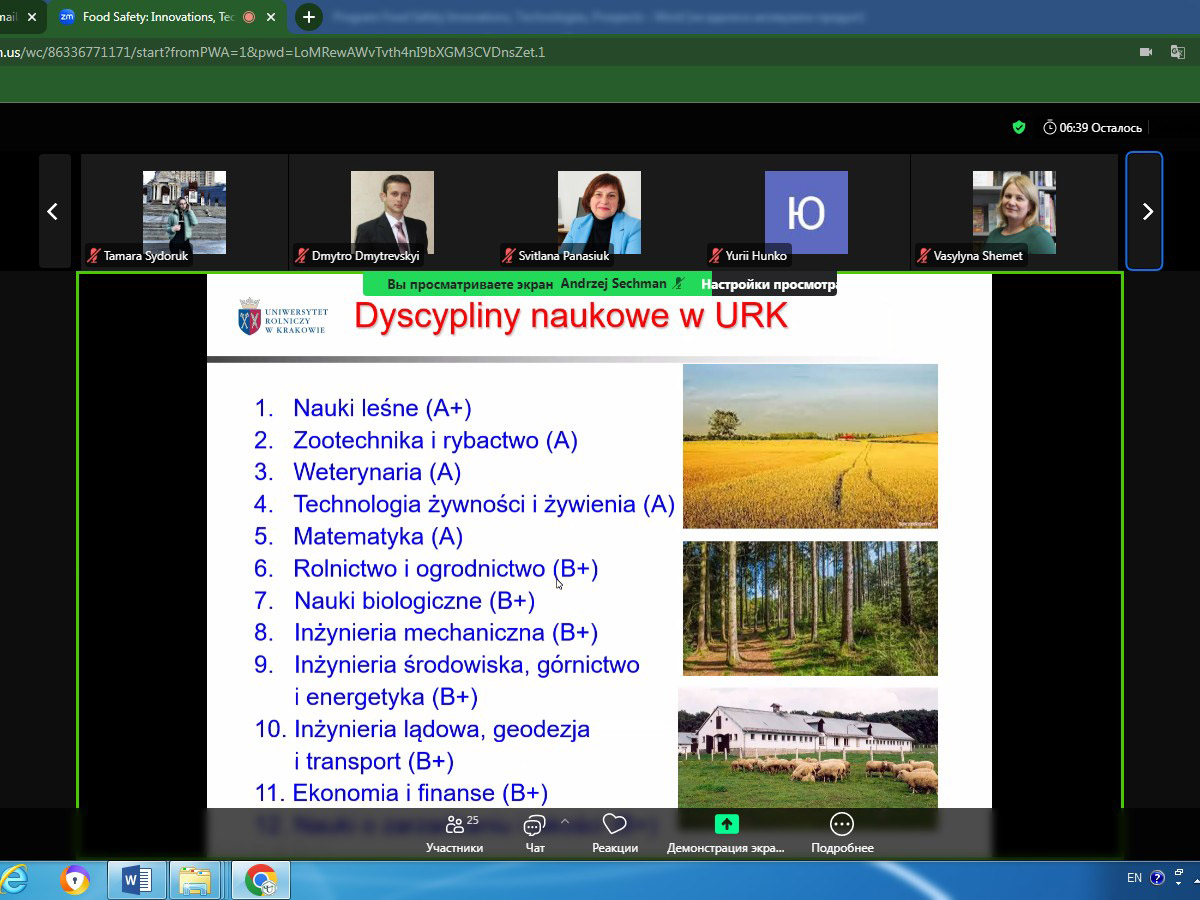Expand chat options arrow beside Чат

pos(564,821)
